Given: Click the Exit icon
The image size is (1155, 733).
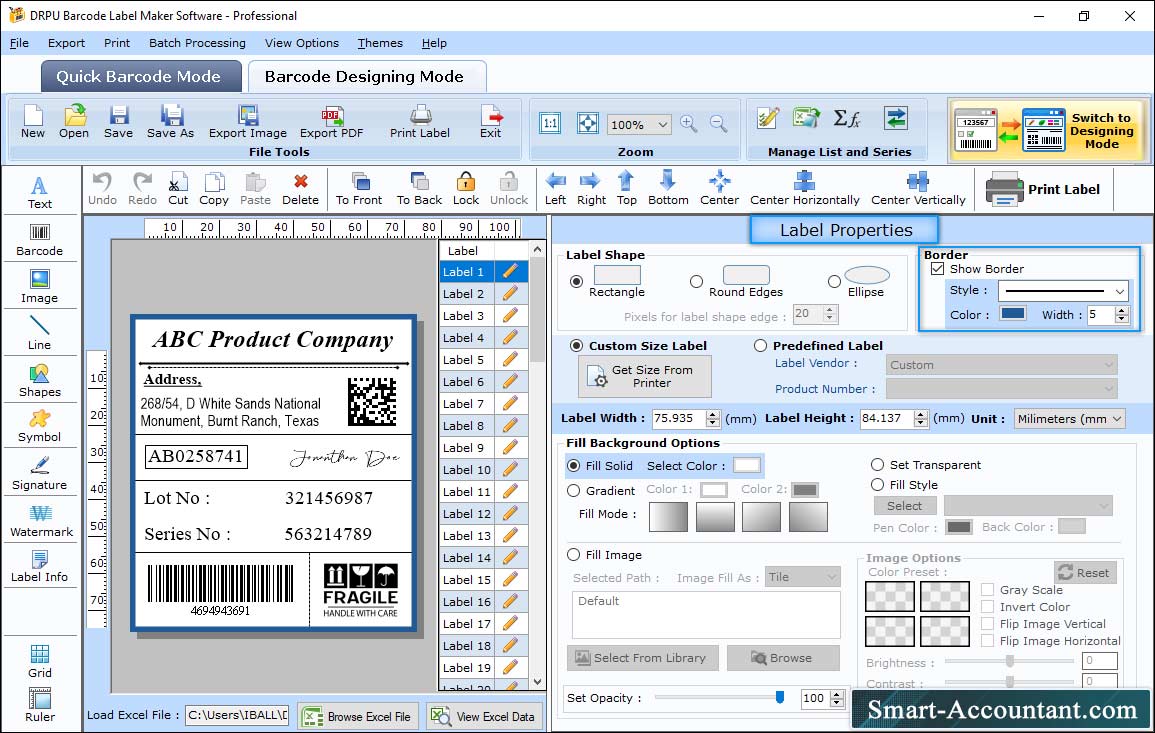Looking at the screenshot, I should coord(491,122).
